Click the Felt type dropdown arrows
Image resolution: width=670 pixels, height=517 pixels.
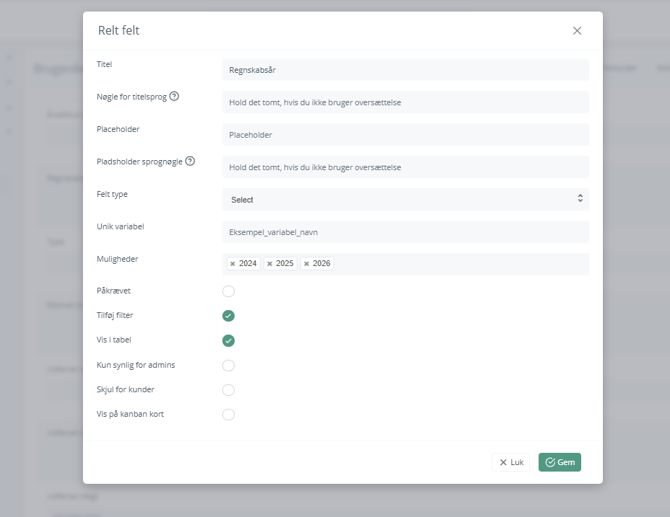point(580,199)
